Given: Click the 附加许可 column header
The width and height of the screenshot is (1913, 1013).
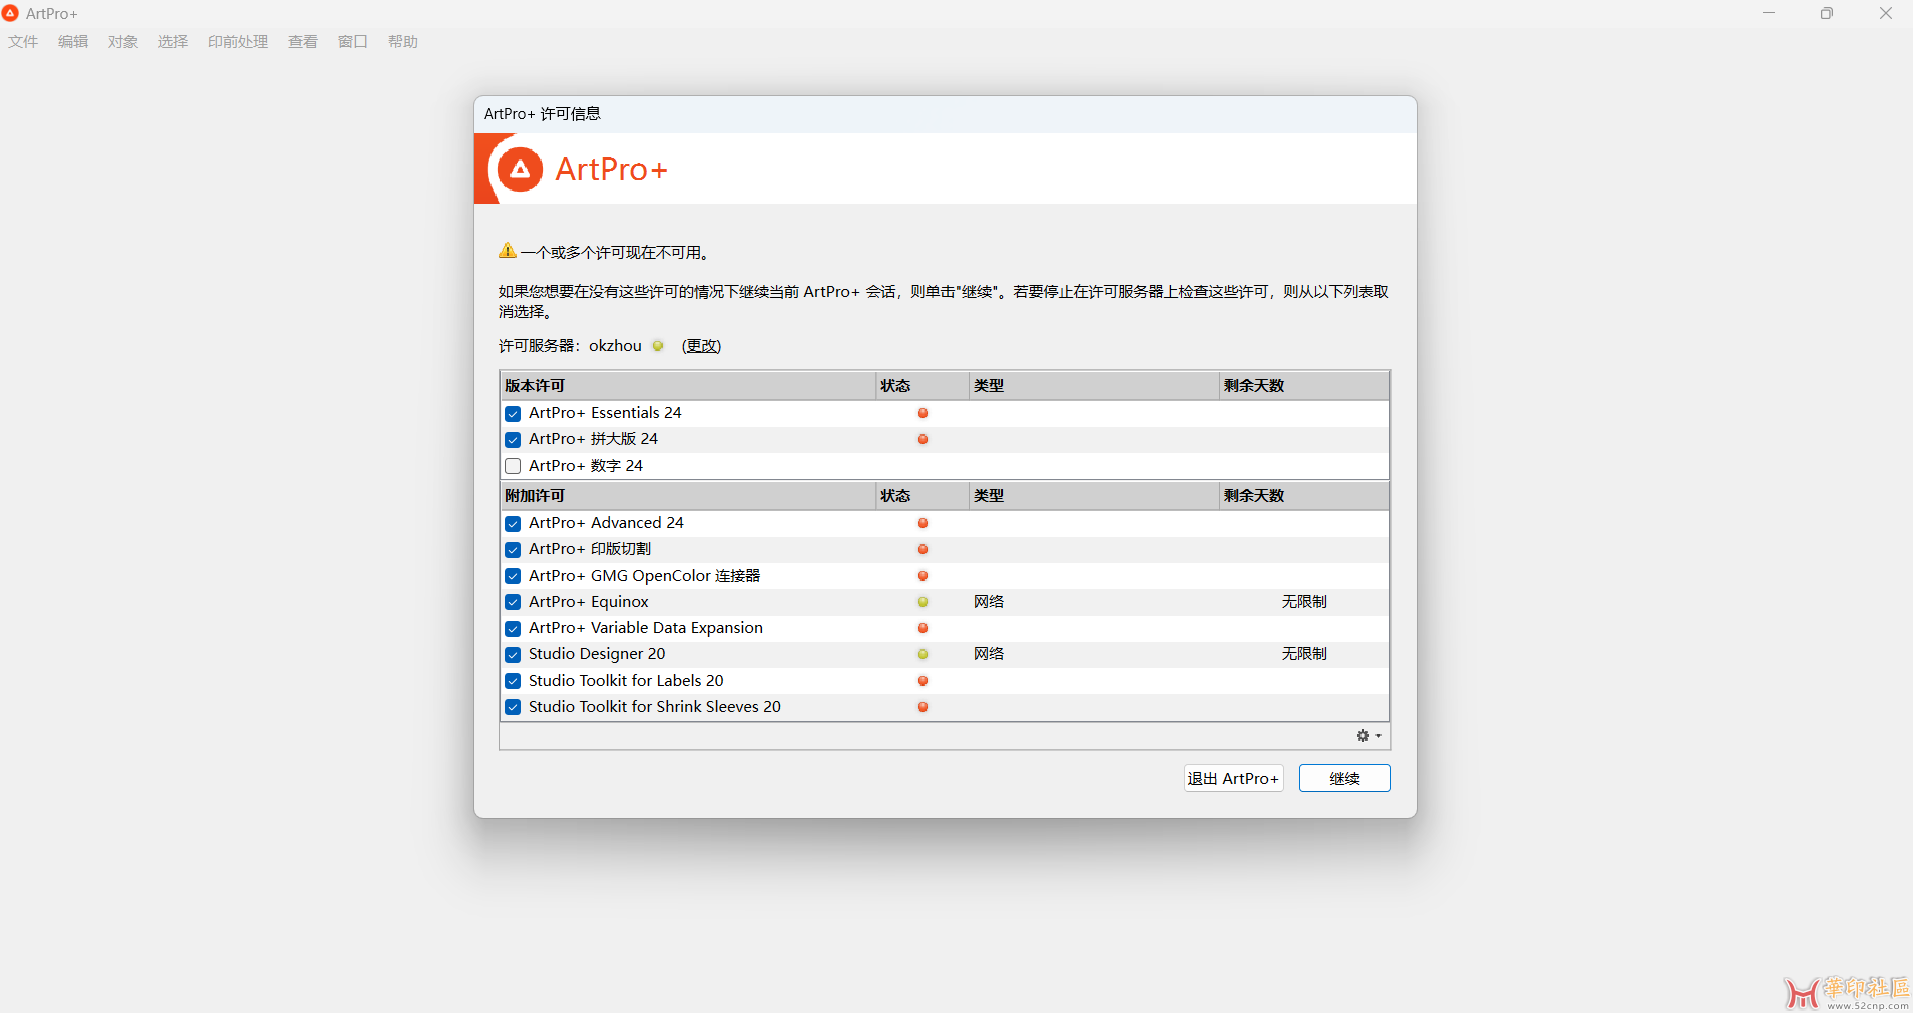Looking at the screenshot, I should click(x=688, y=495).
